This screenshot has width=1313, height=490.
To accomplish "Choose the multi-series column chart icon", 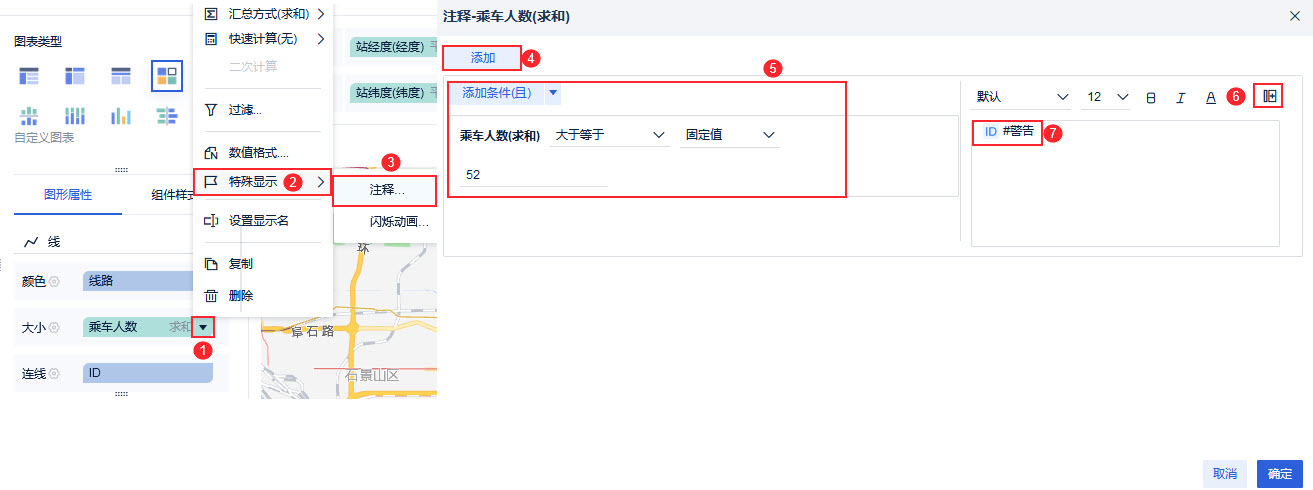I will (x=75, y=116).
